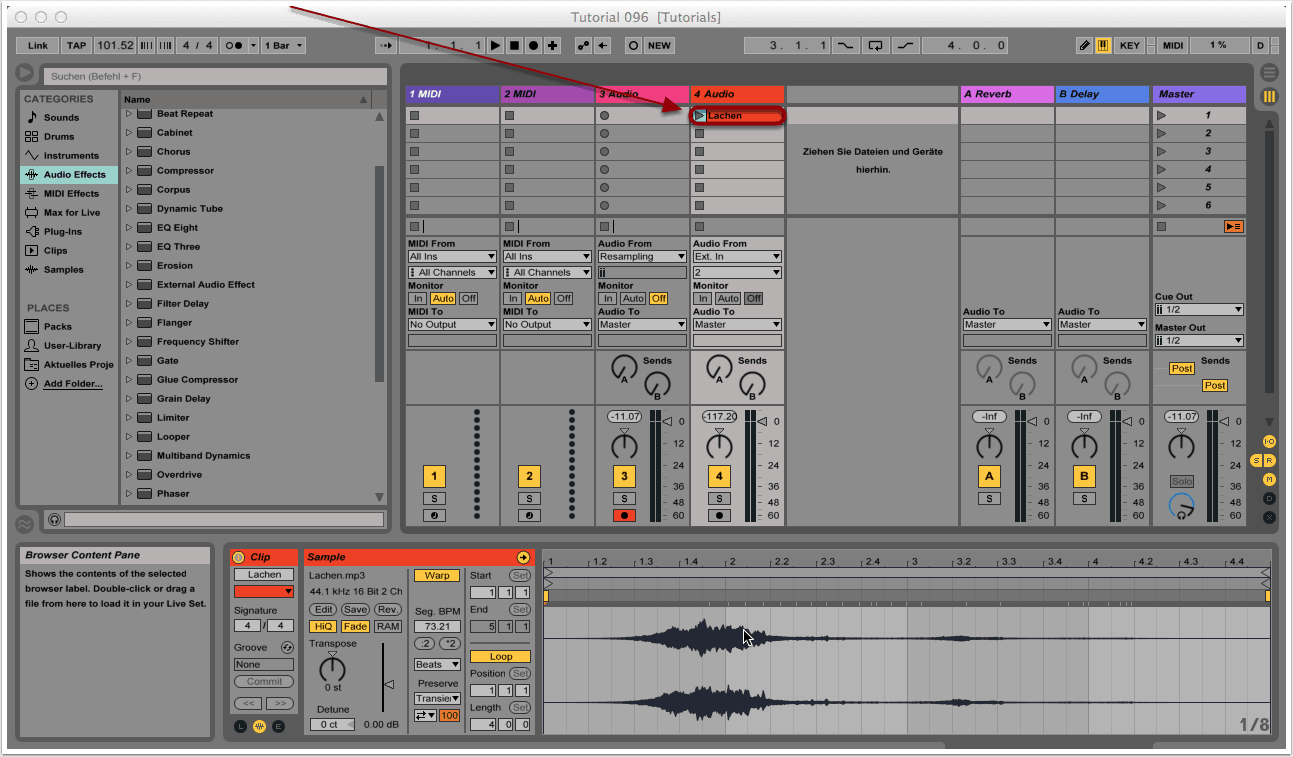Select the Drums category in browser

(x=58, y=137)
